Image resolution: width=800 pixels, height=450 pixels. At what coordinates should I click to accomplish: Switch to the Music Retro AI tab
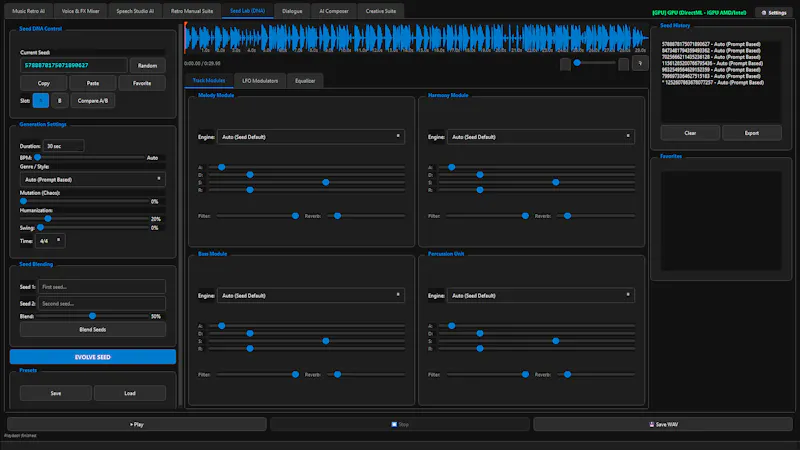click(x=29, y=11)
